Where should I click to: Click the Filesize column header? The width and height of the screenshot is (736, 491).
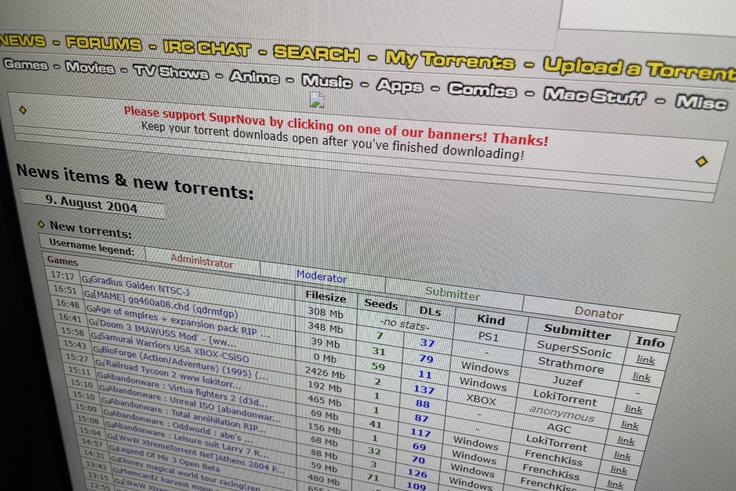click(326, 296)
